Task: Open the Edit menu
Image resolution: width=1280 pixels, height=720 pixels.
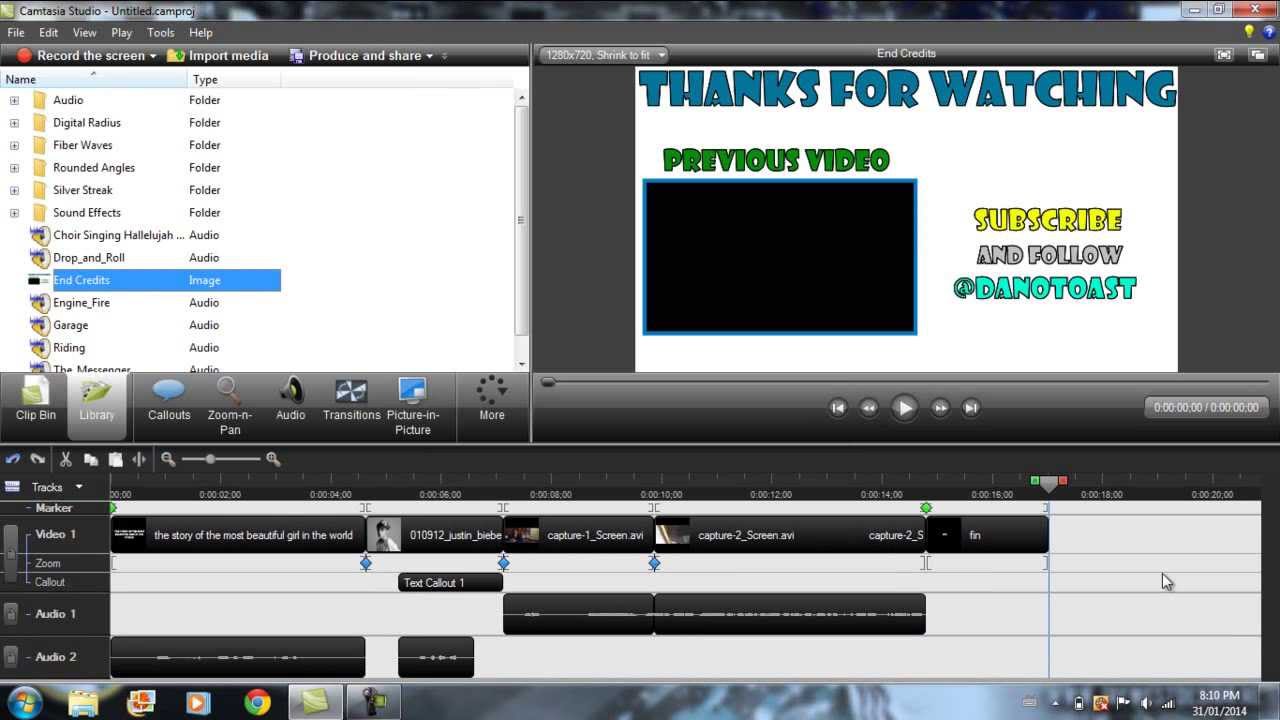Action: point(48,33)
